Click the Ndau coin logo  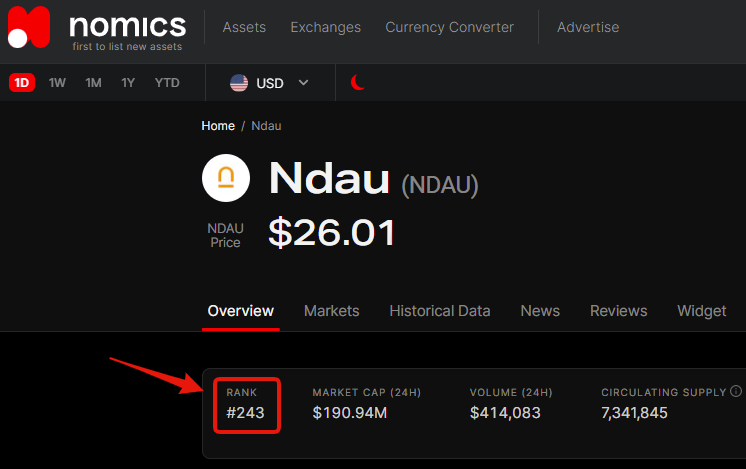226,178
